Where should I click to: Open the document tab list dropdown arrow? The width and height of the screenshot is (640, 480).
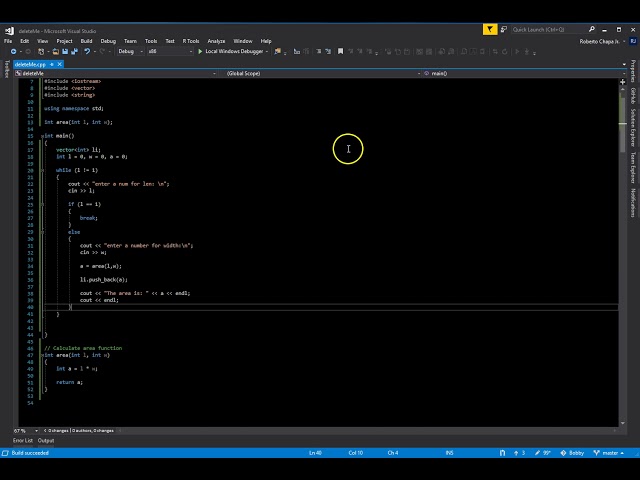pyautogui.click(x=624, y=64)
